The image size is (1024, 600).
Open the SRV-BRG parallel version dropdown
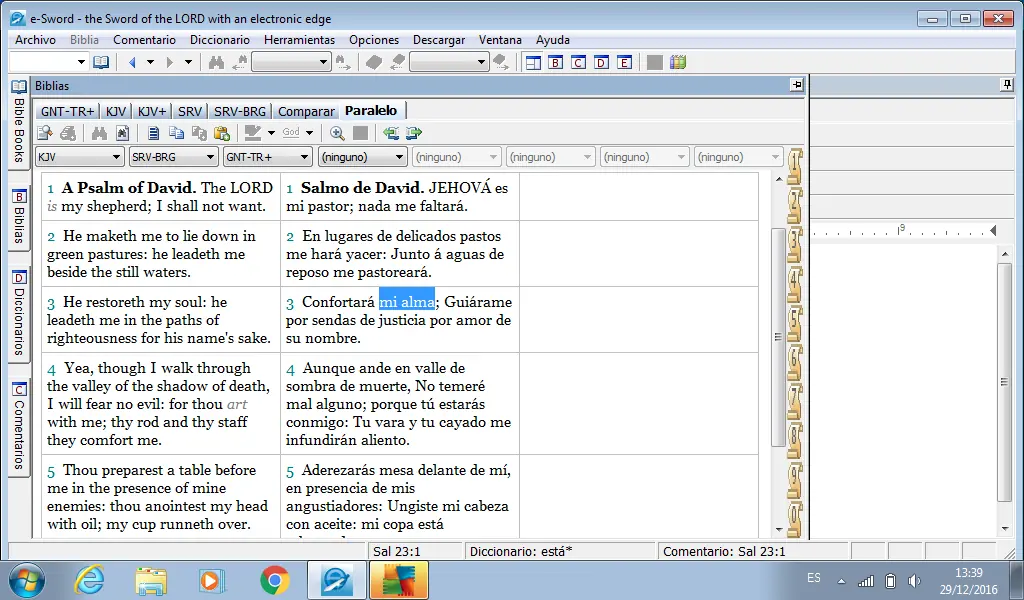(x=174, y=157)
